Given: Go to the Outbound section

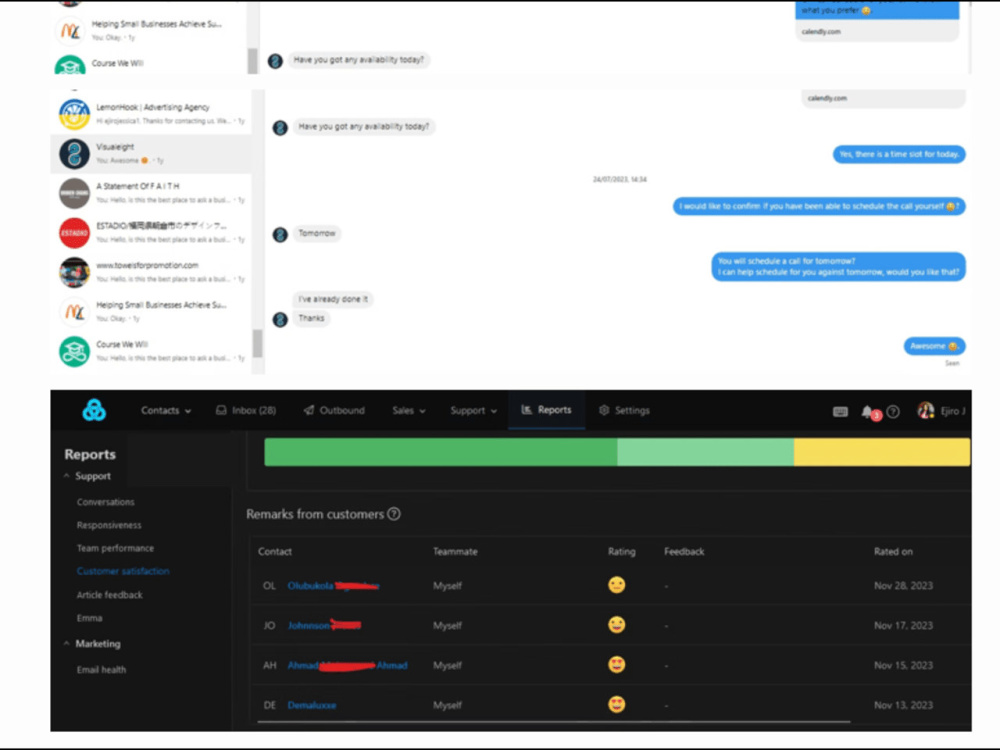Looking at the screenshot, I should point(334,411).
